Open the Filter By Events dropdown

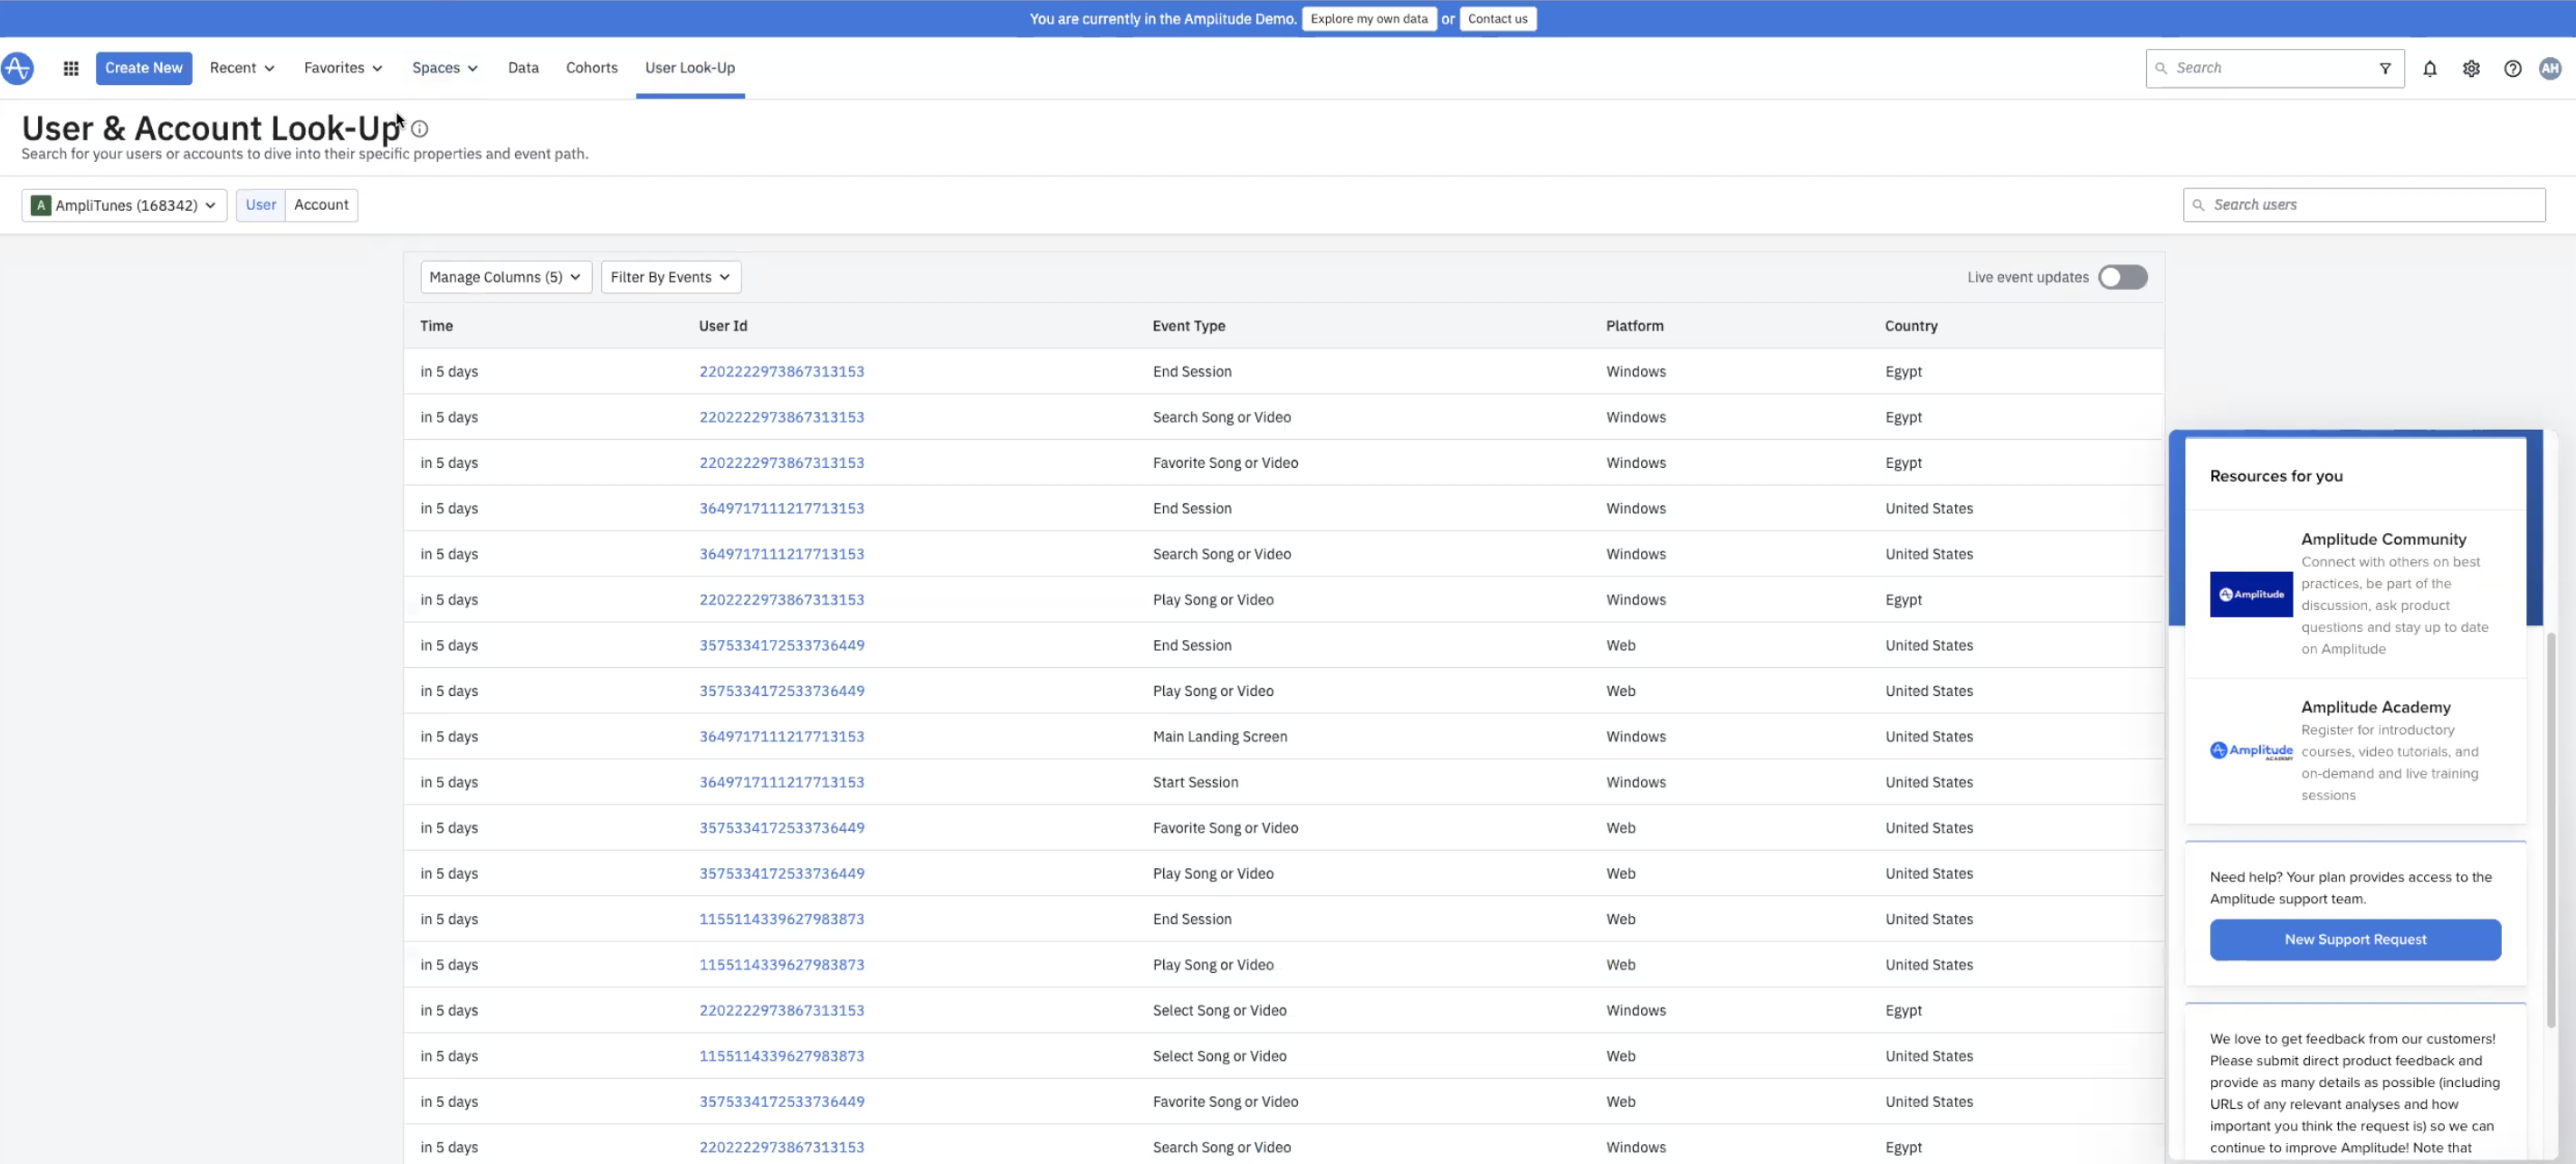[670, 277]
